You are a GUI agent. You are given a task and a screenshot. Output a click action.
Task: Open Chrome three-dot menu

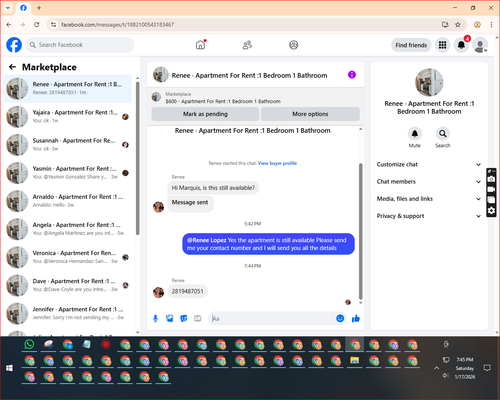491,24
